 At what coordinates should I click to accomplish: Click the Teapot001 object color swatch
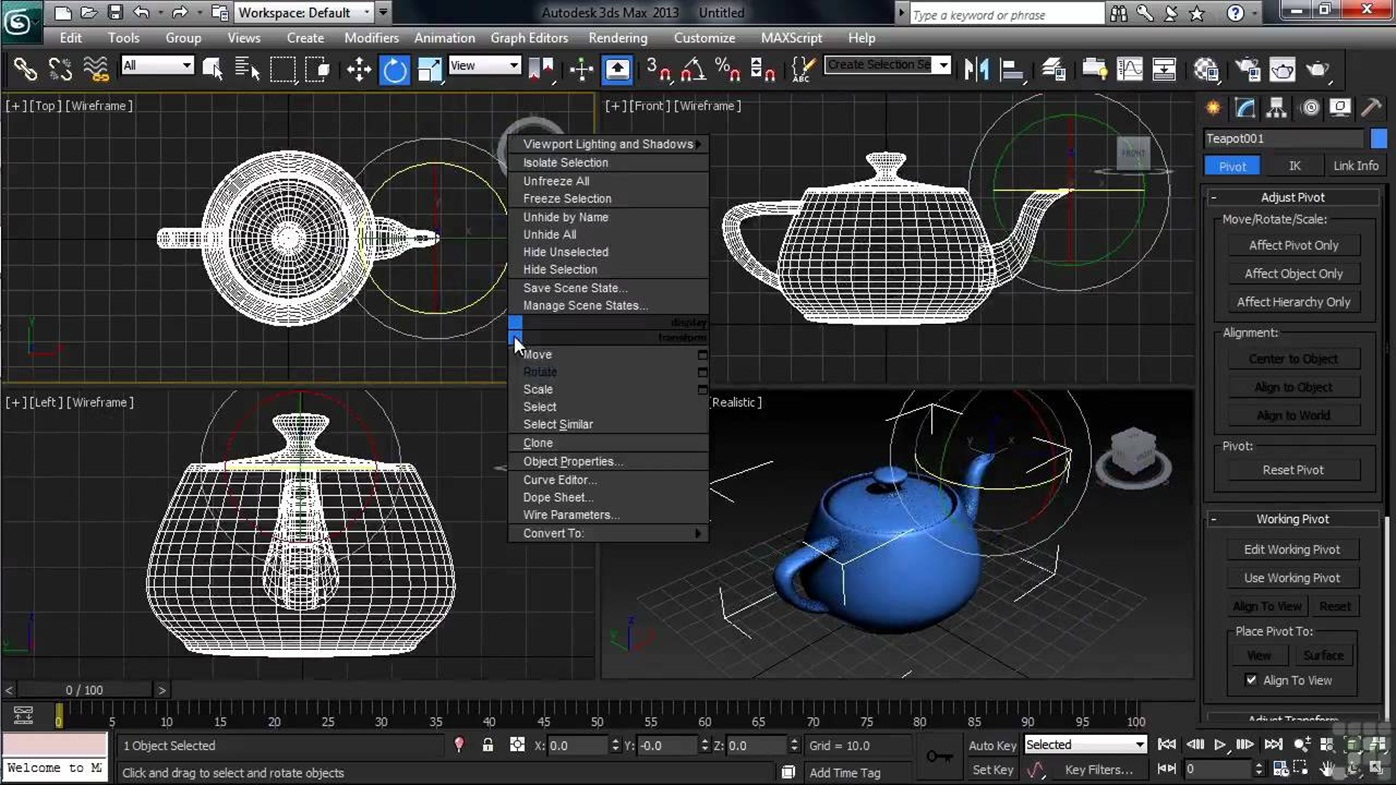1379,139
